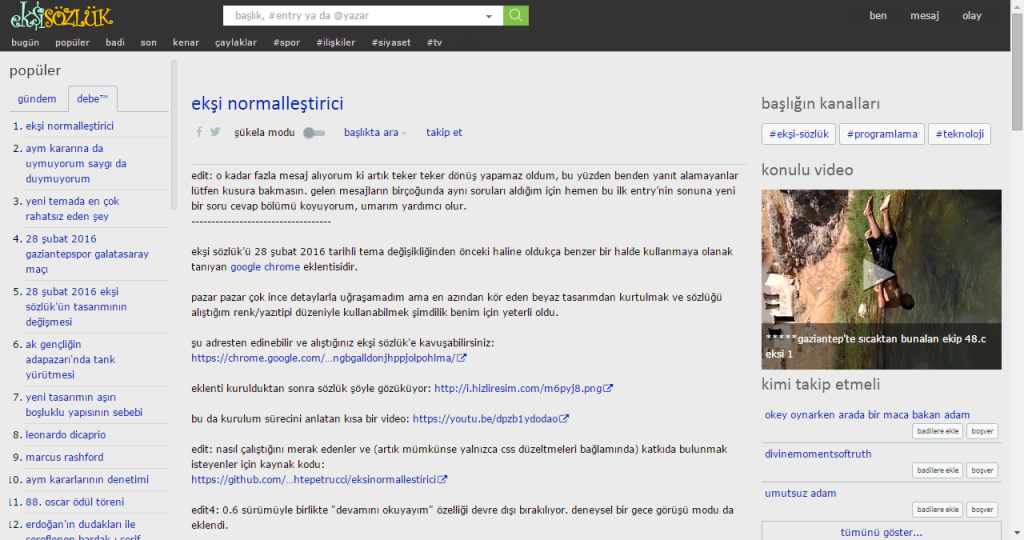
Task: Open ben profile link
Action: [878, 16]
